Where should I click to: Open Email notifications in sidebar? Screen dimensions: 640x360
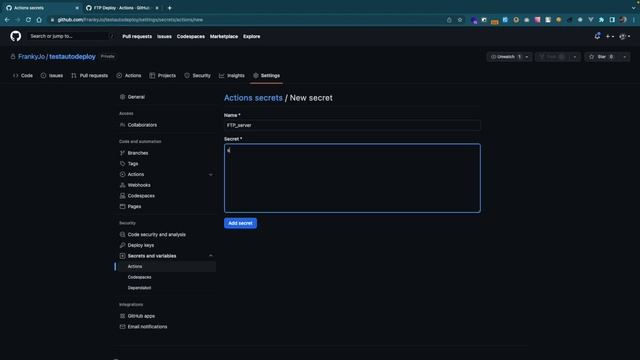pos(166,327)
